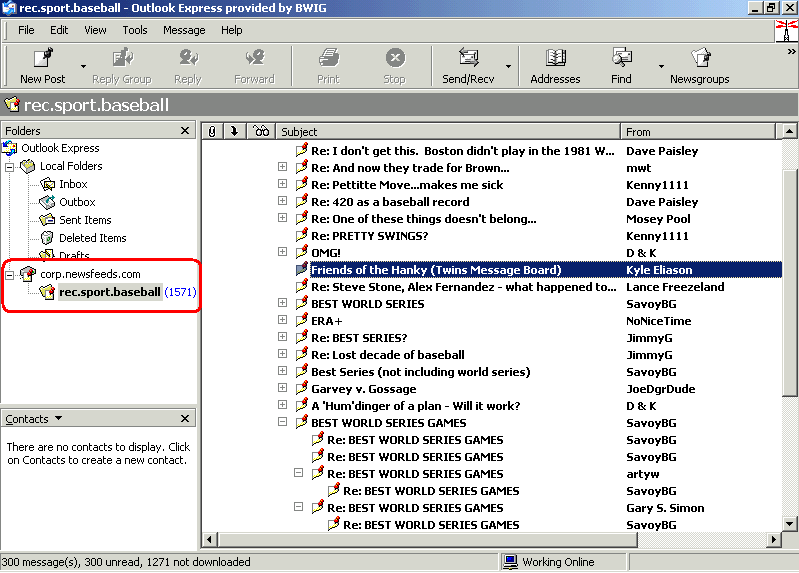
Task: Click the Working Online status icon
Action: [511, 562]
